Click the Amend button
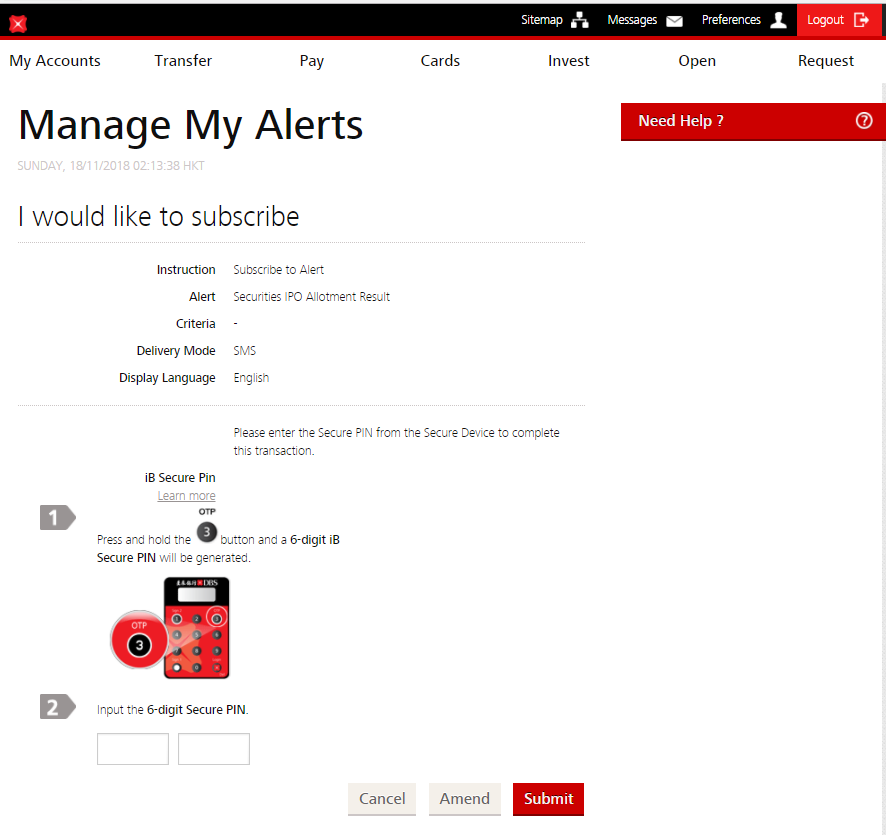Screen dimensions: 886x835 [x=464, y=799]
